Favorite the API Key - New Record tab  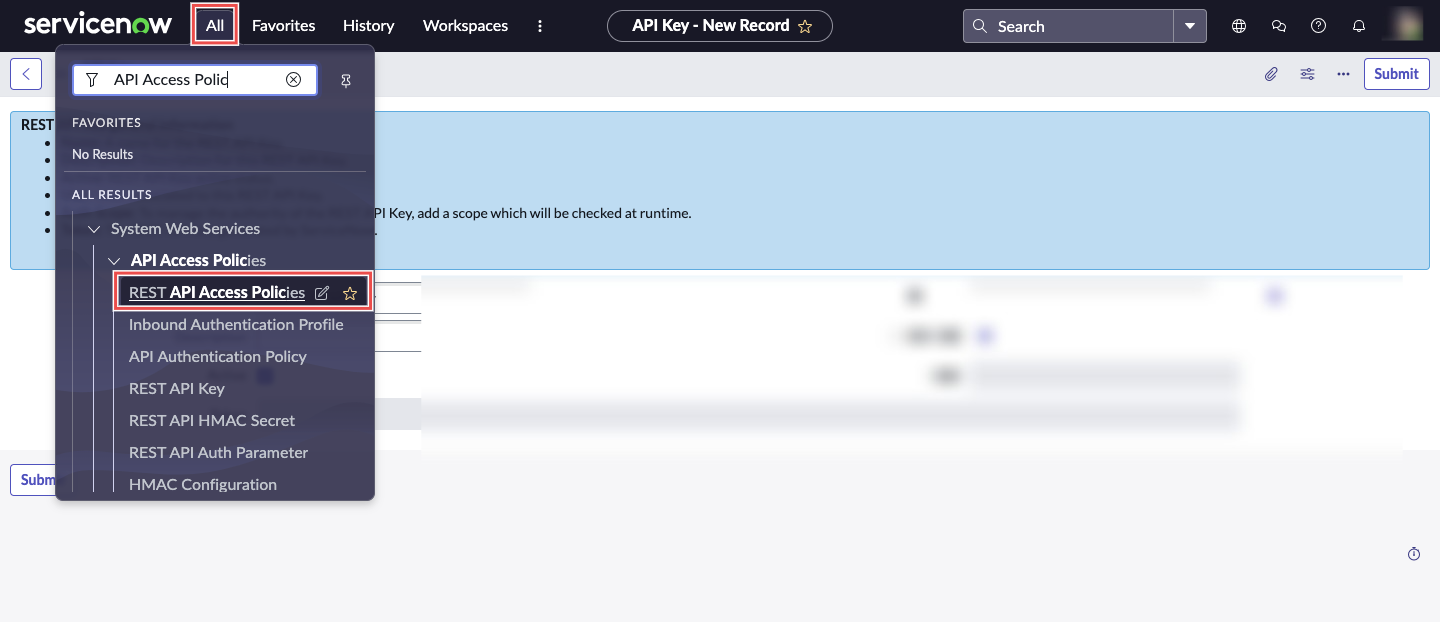tap(804, 26)
